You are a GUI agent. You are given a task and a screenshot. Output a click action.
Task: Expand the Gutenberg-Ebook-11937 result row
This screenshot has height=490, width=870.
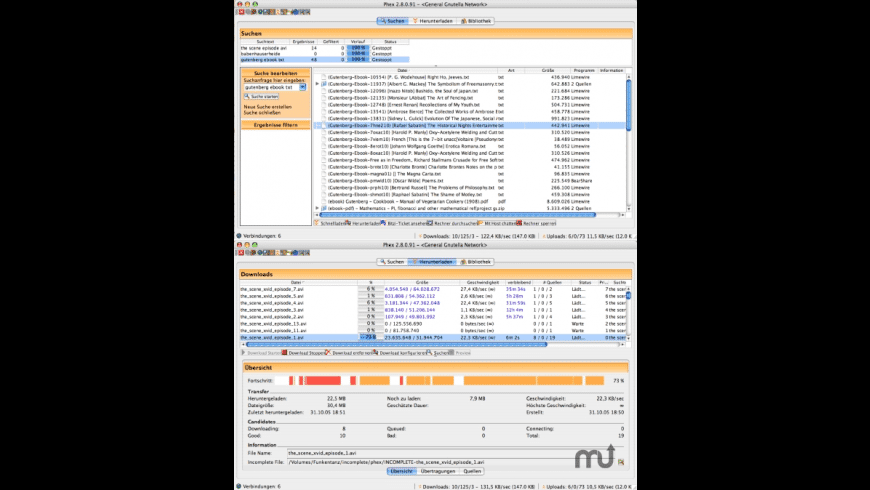(317, 84)
